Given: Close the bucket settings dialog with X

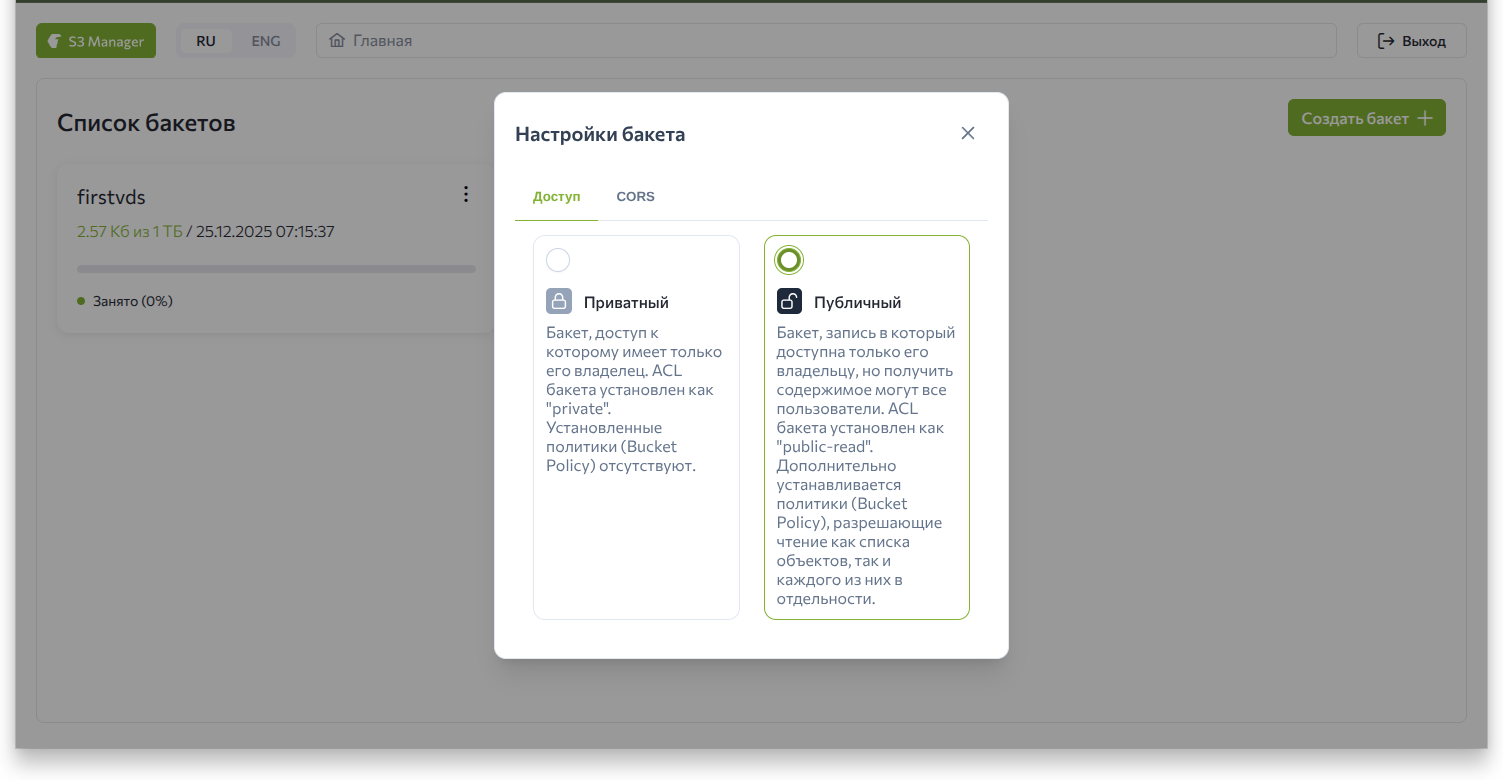Looking at the screenshot, I should click(967, 133).
